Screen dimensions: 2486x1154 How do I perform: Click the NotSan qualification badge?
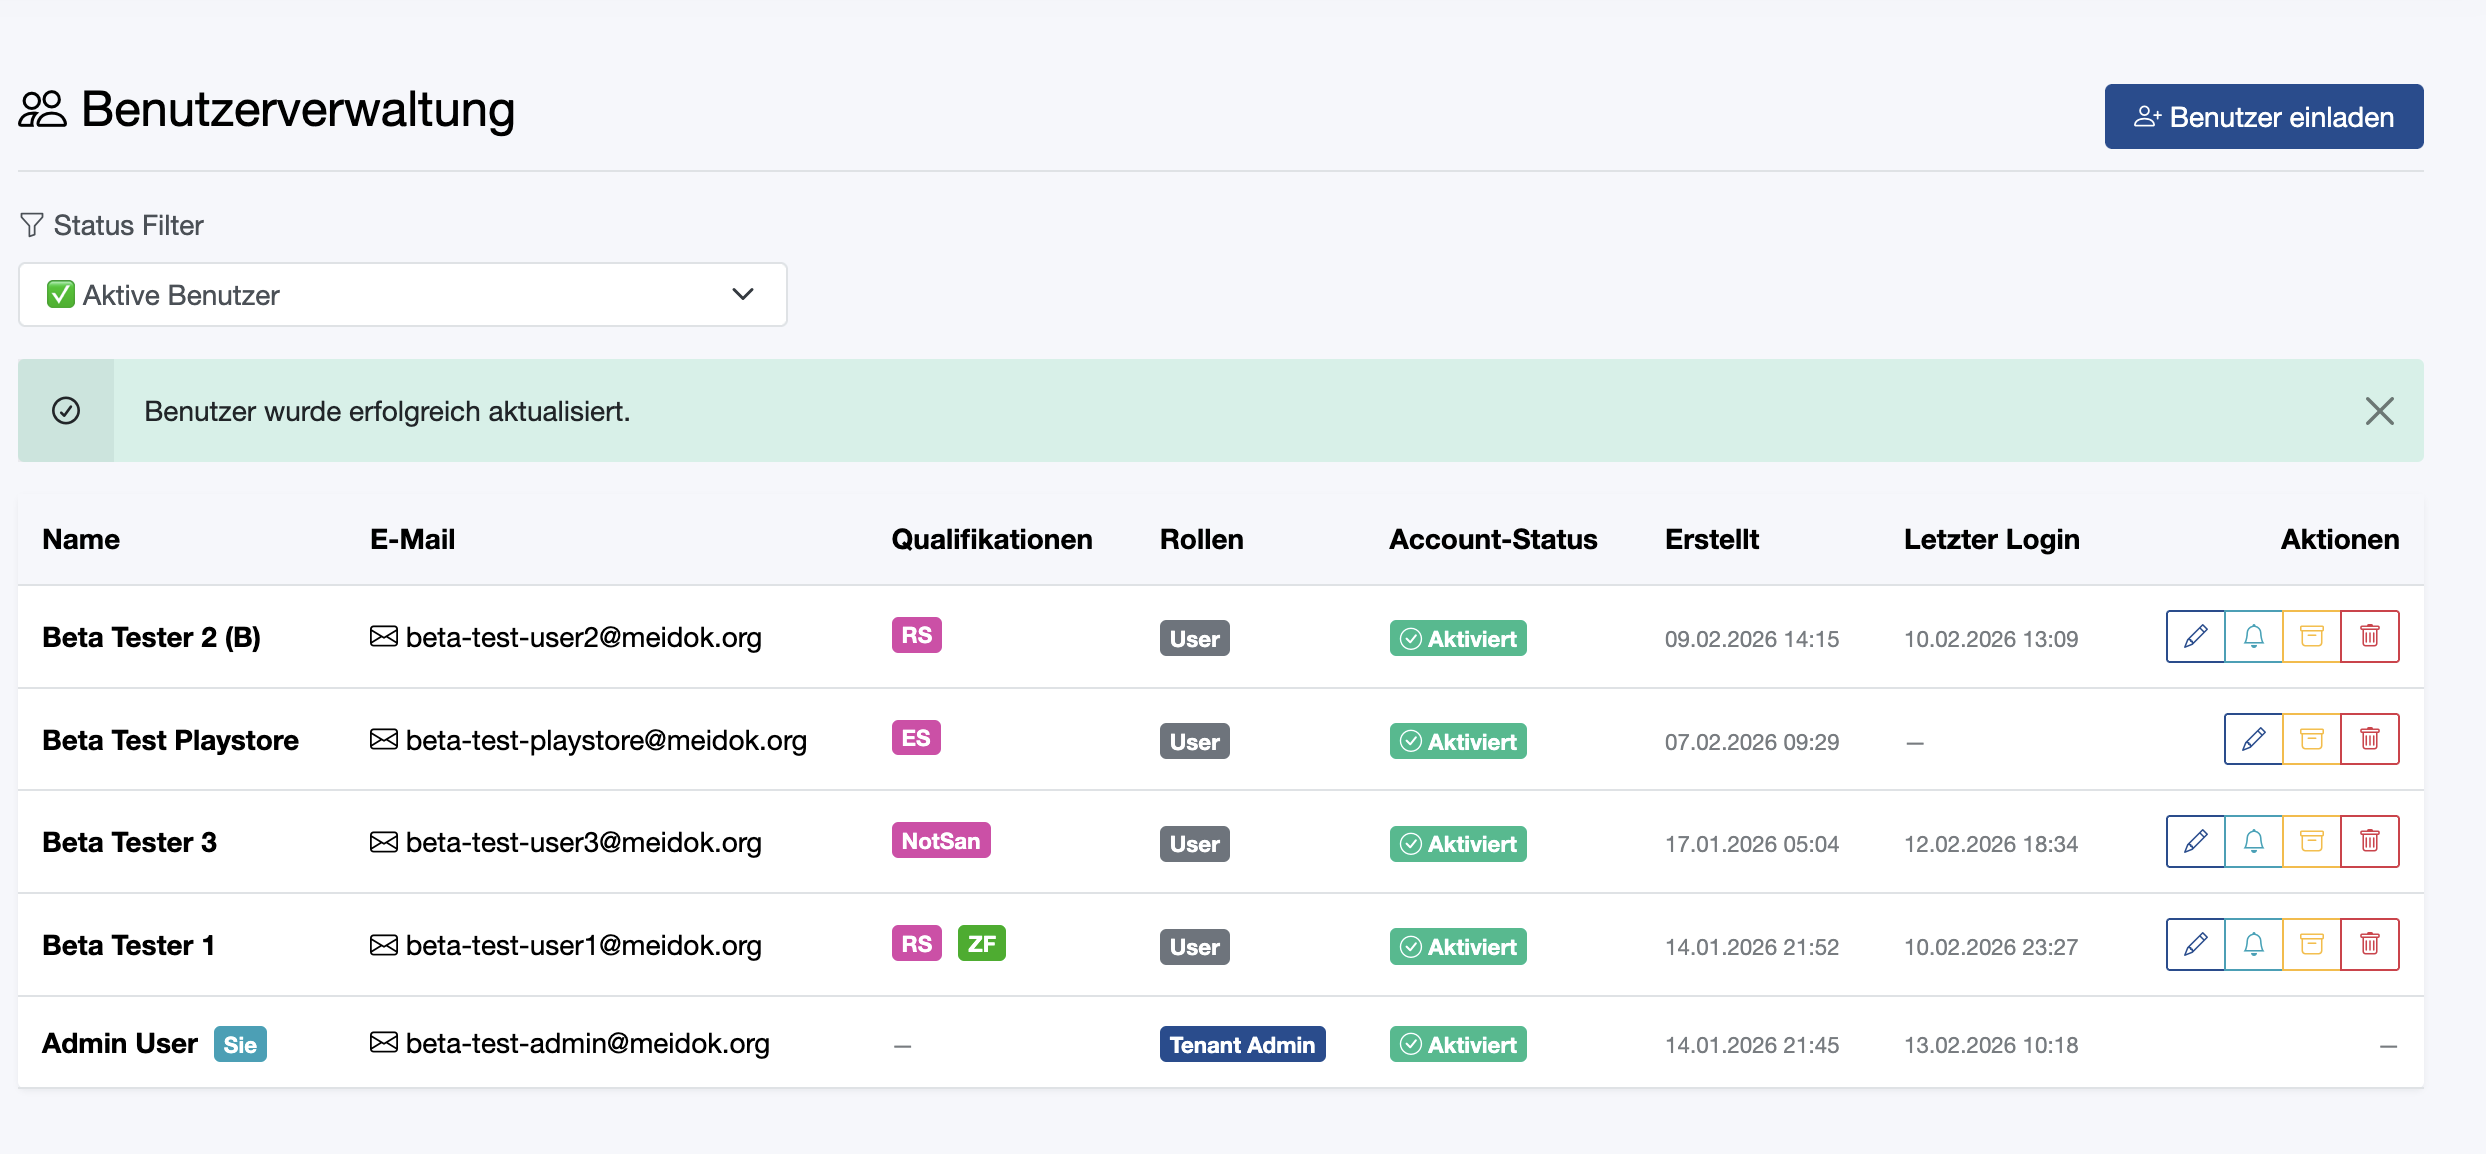(x=940, y=841)
